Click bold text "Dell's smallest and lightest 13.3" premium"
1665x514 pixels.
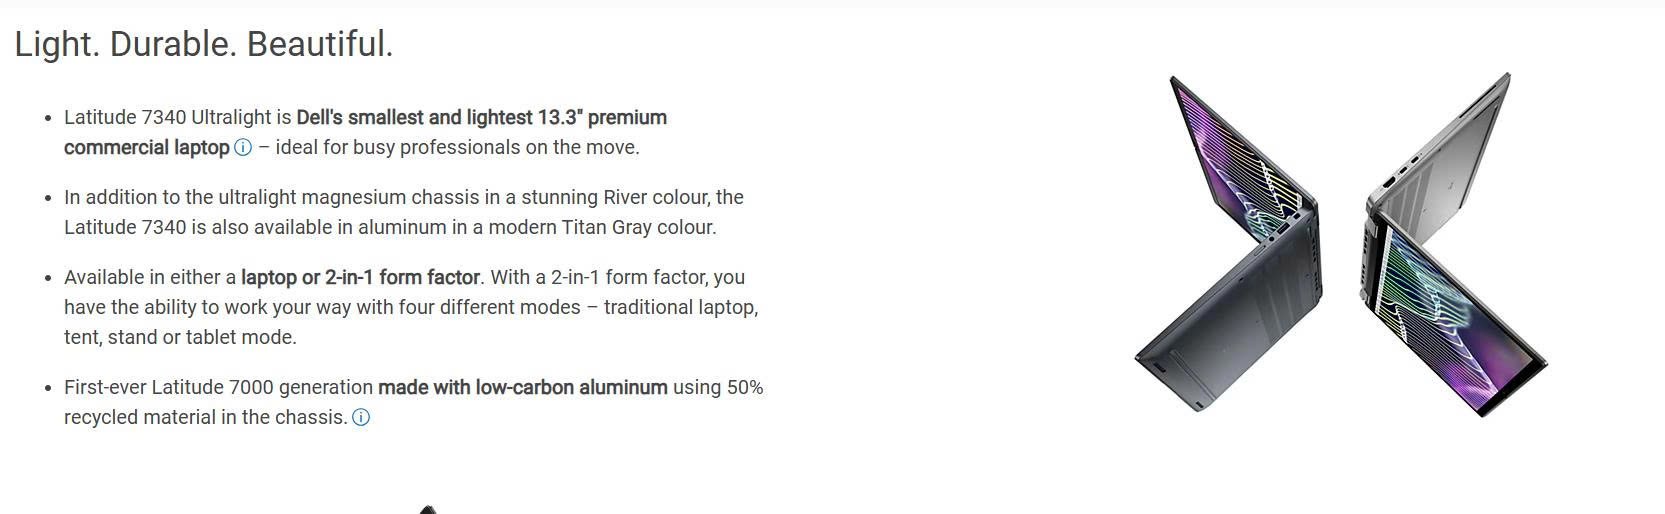point(481,118)
